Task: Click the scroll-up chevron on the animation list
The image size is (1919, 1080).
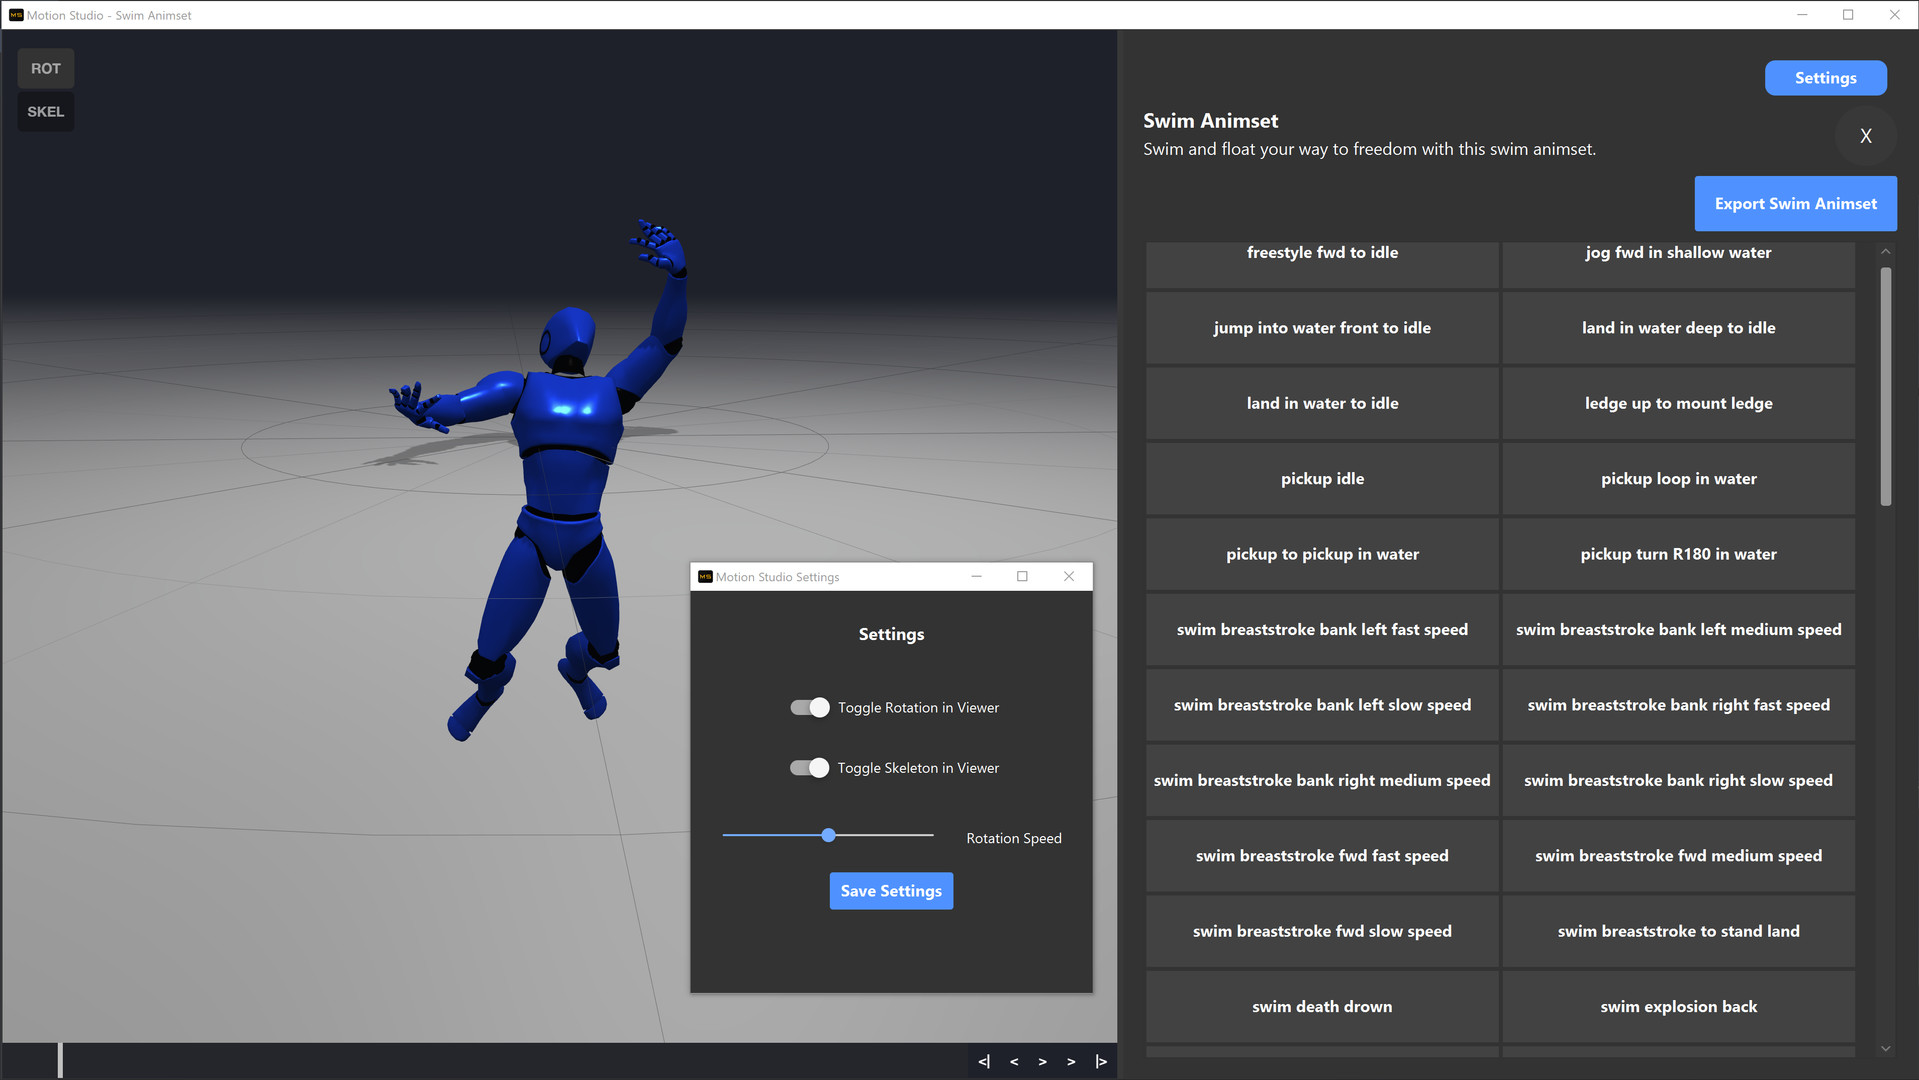Action: tap(1886, 251)
